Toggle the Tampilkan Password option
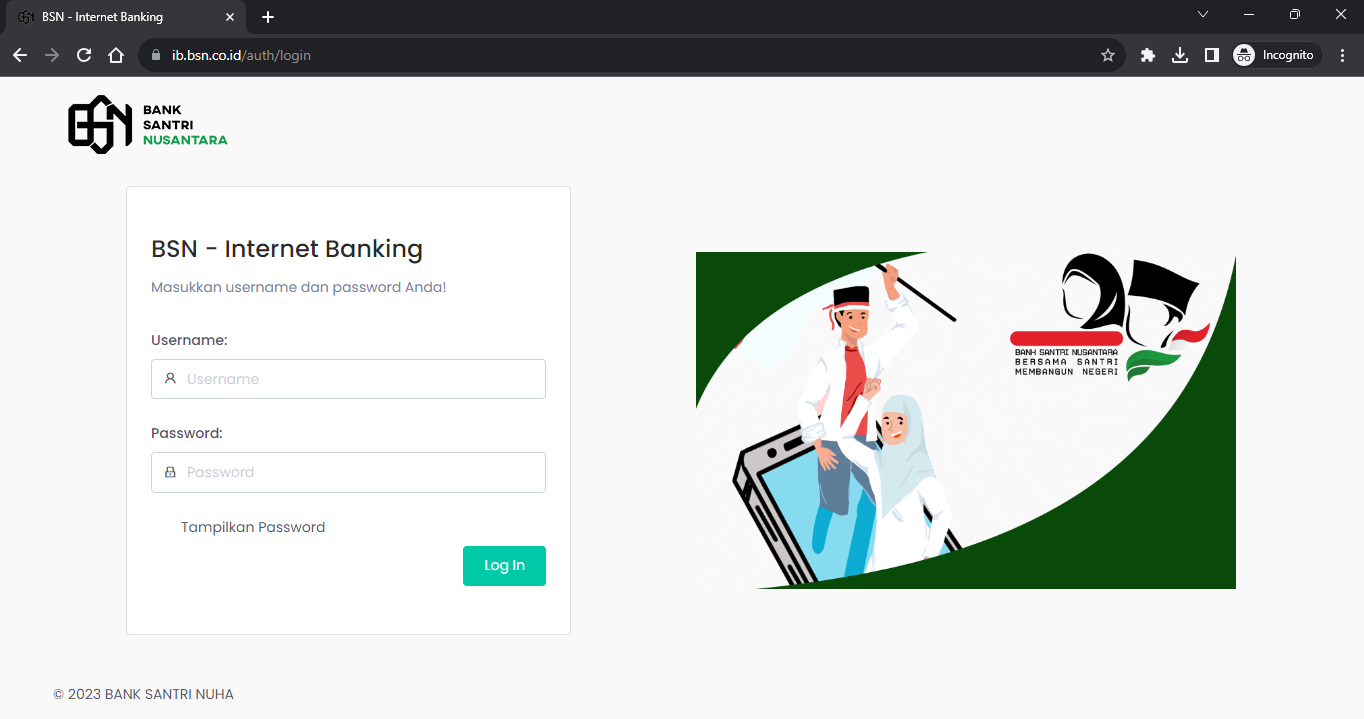 (253, 527)
